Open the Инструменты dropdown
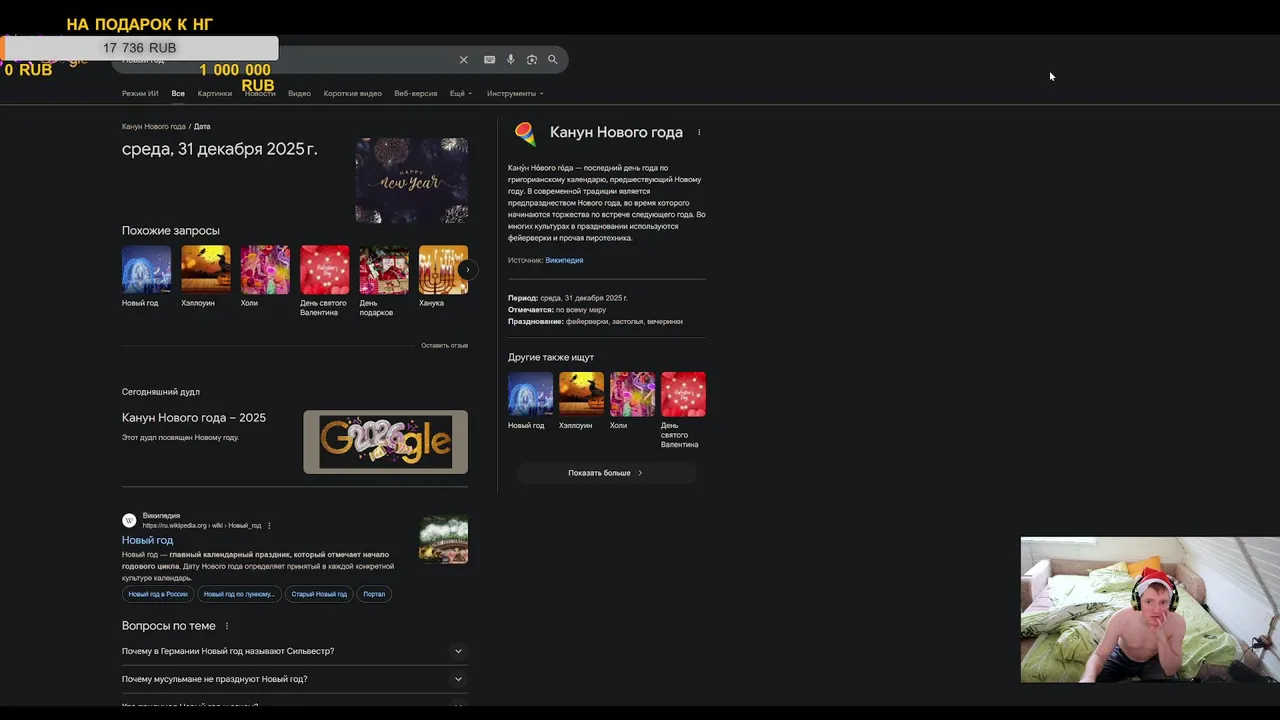The height and width of the screenshot is (720, 1280). (x=515, y=94)
